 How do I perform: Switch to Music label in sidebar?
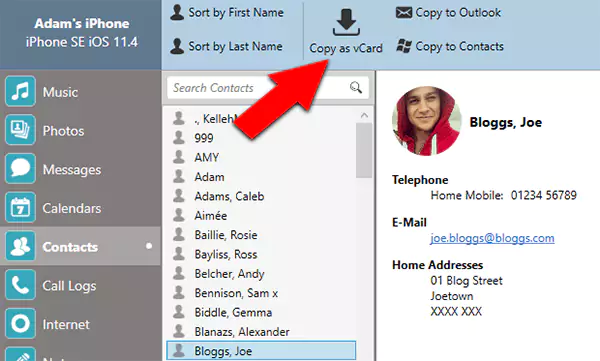click(60, 92)
